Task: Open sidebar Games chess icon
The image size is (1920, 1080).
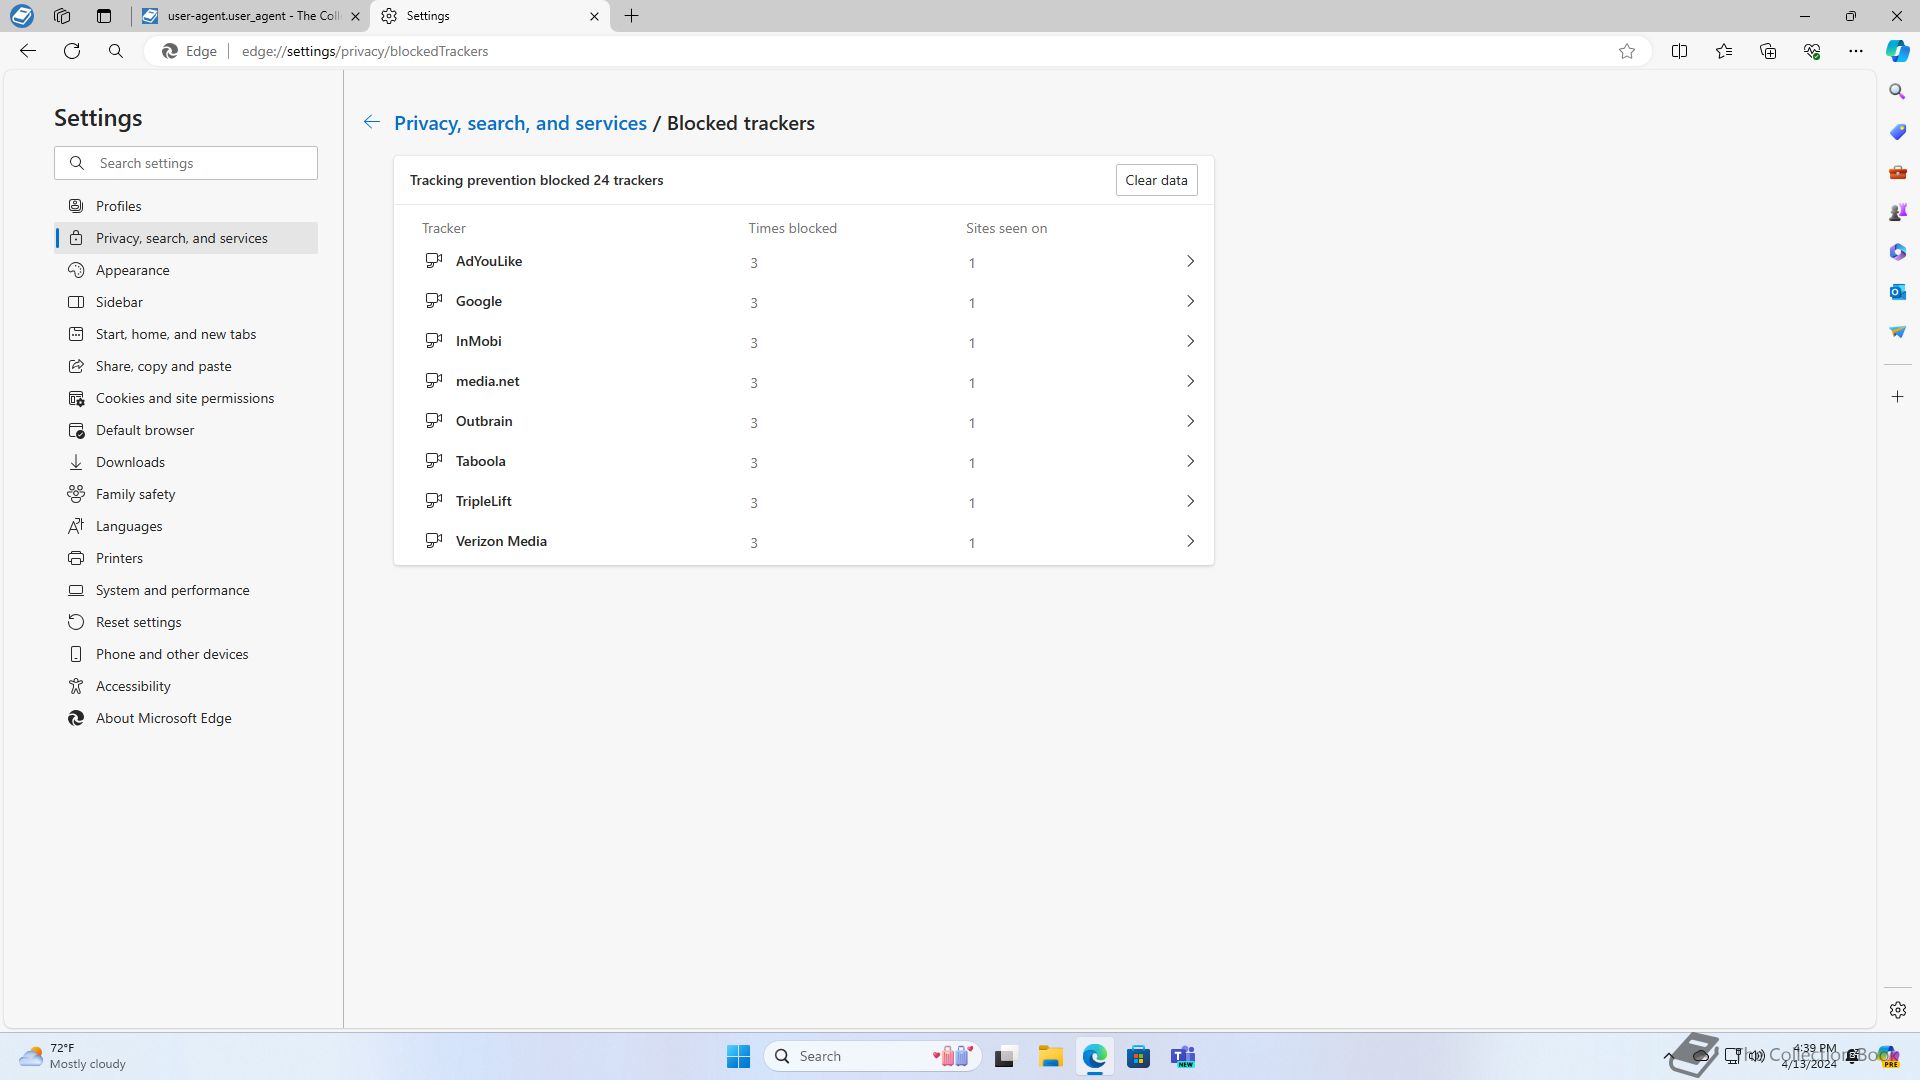Action: 1898,212
